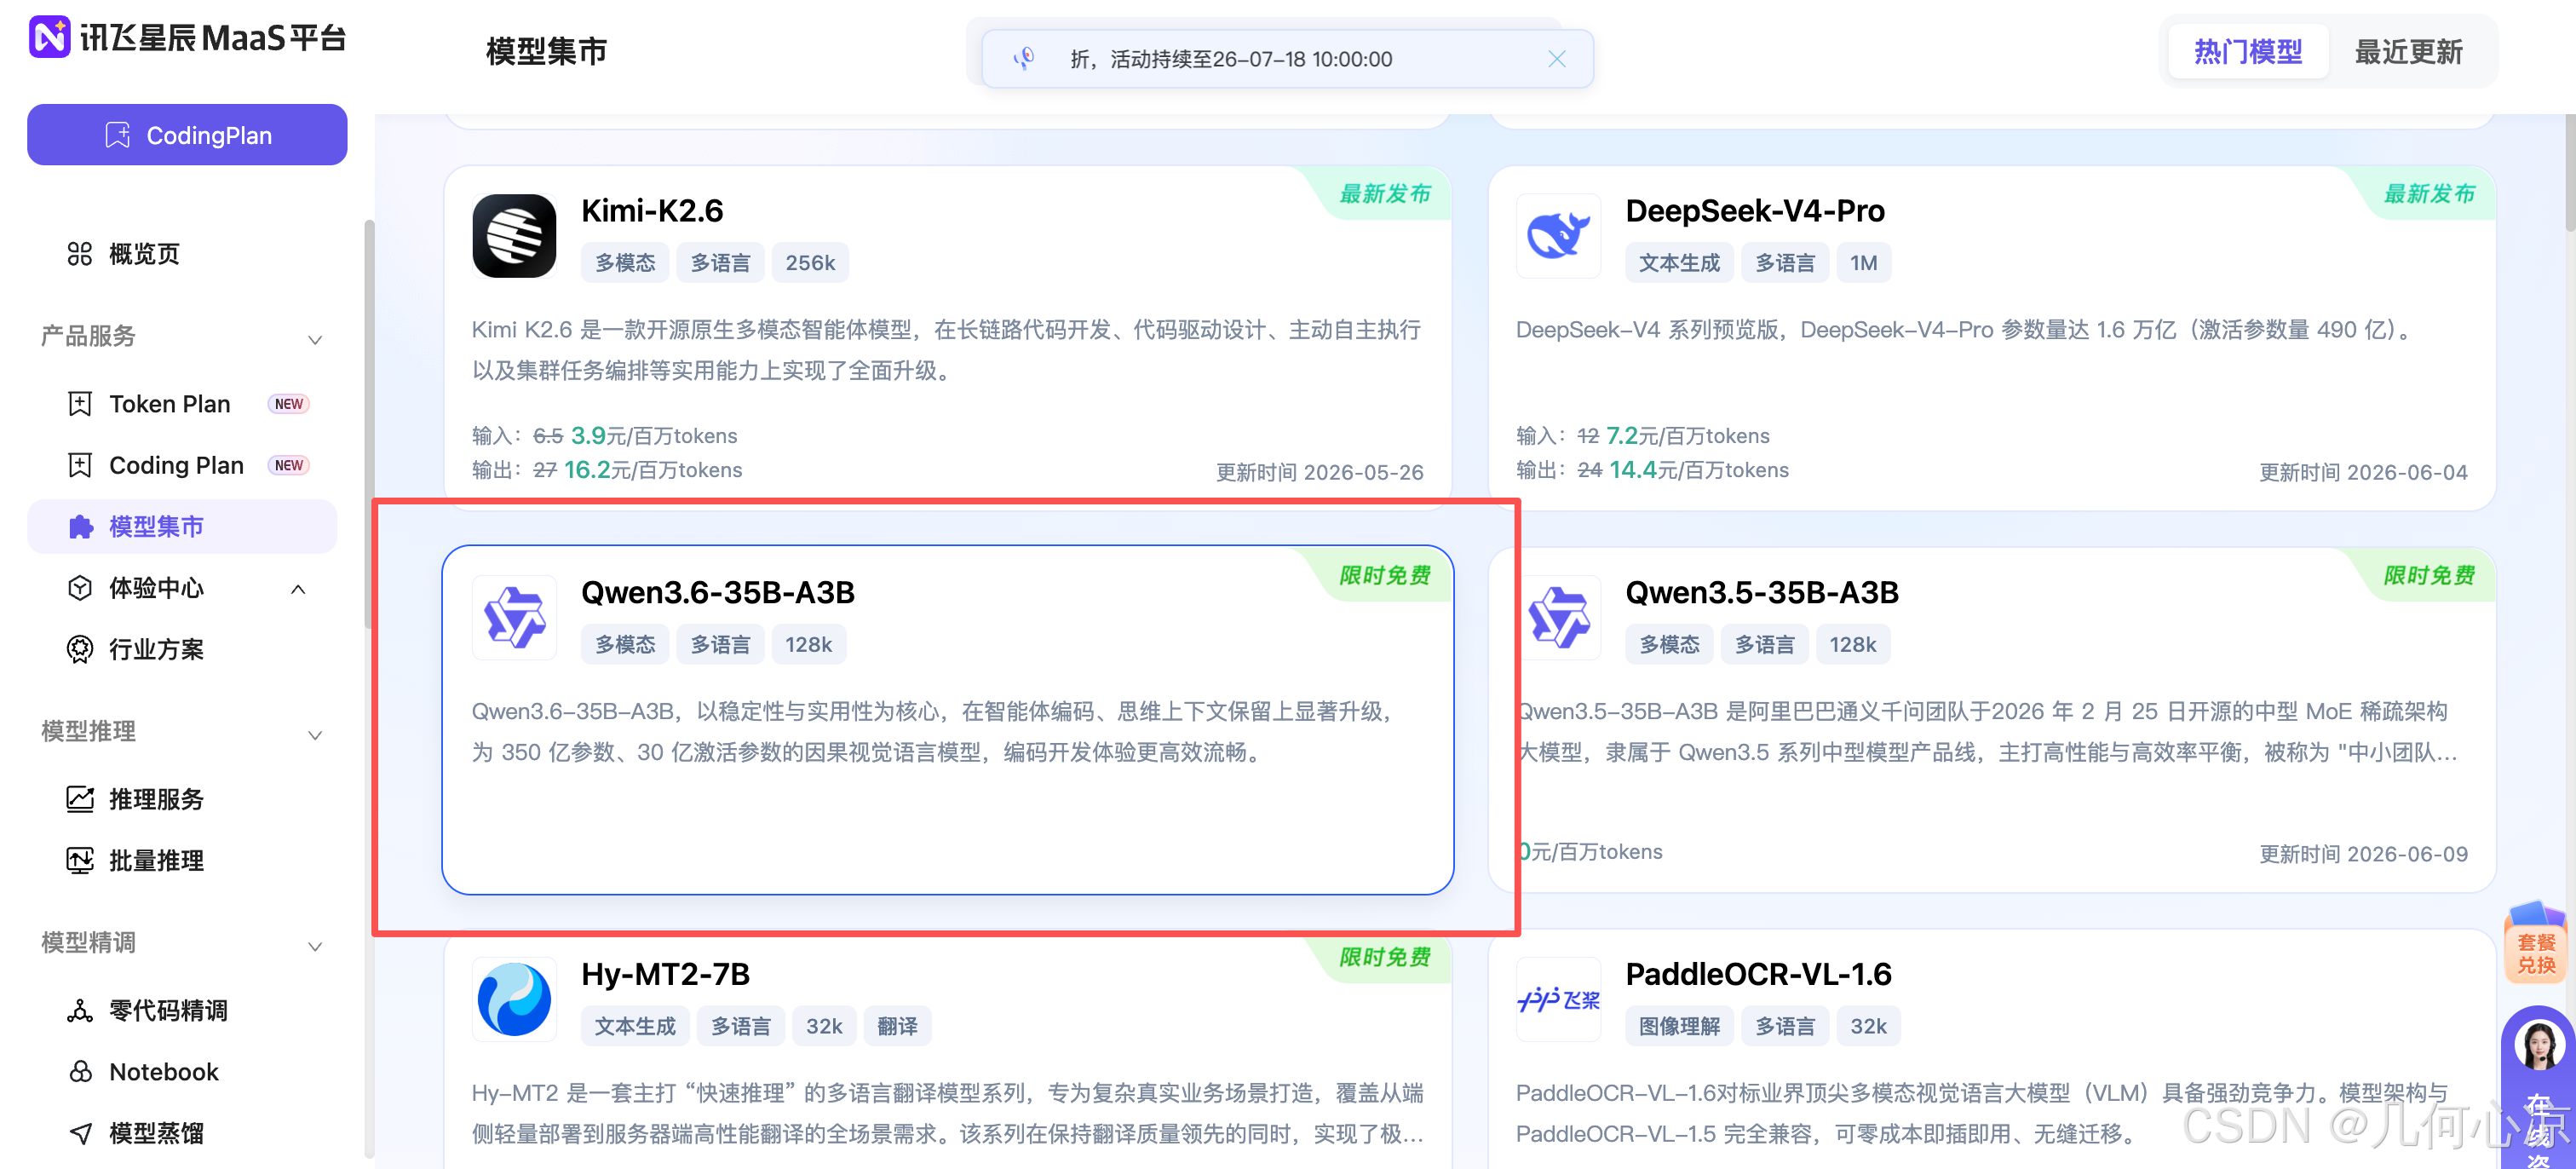
Task: Click the page scrollbar thumb at right edge
Action: (x=2569, y=173)
